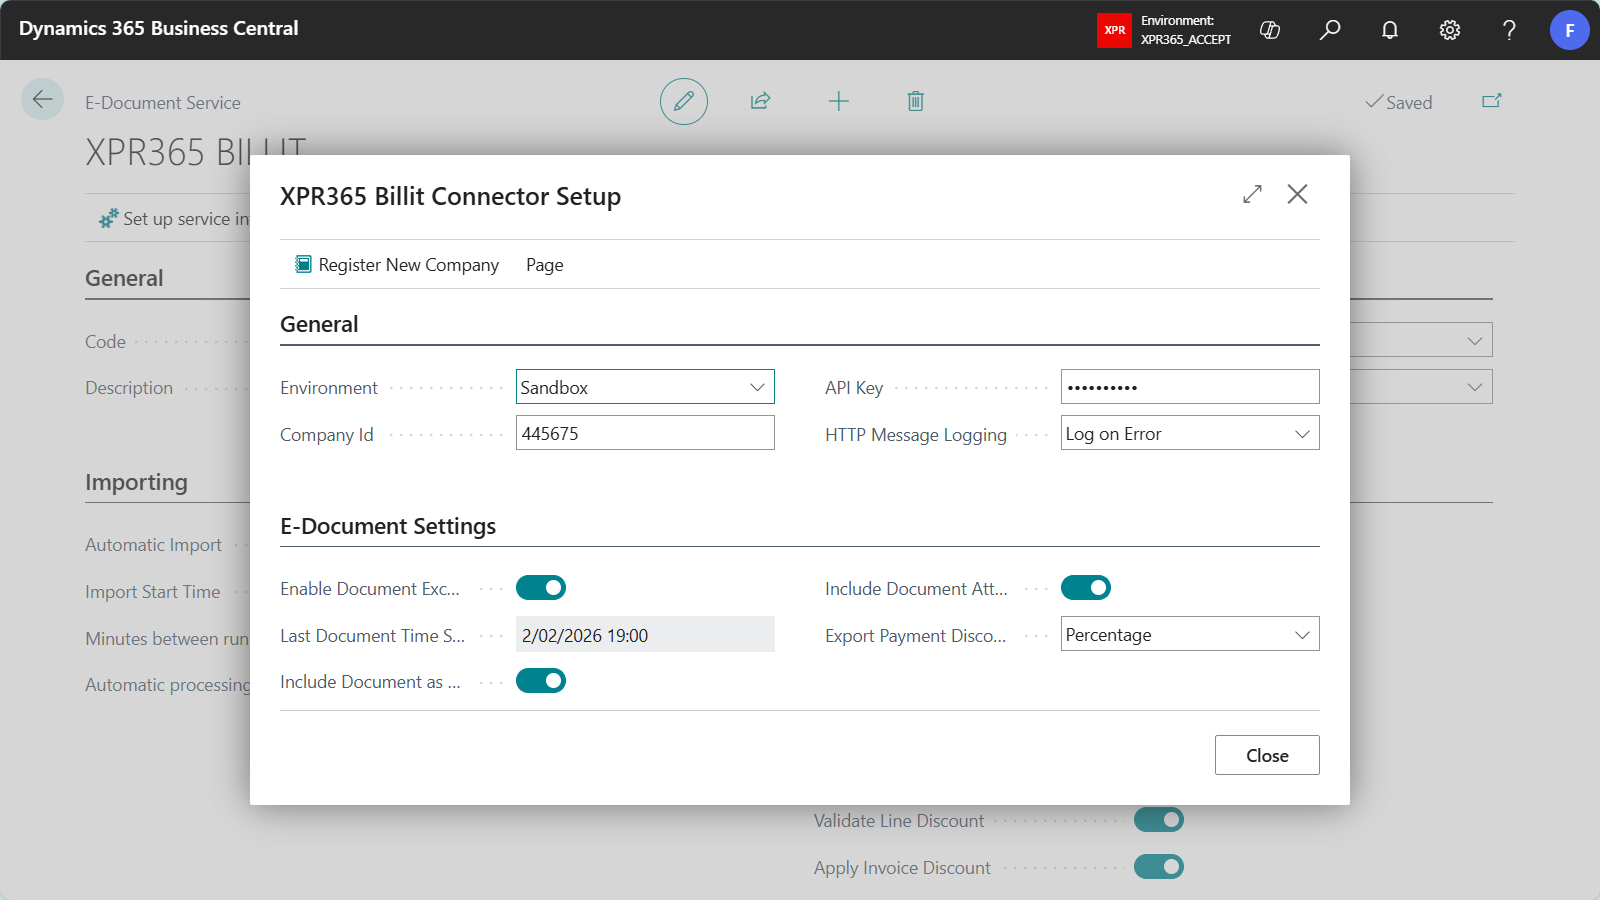This screenshot has width=1600, height=900.
Task: Click the search magnifier icon
Action: click(1330, 30)
